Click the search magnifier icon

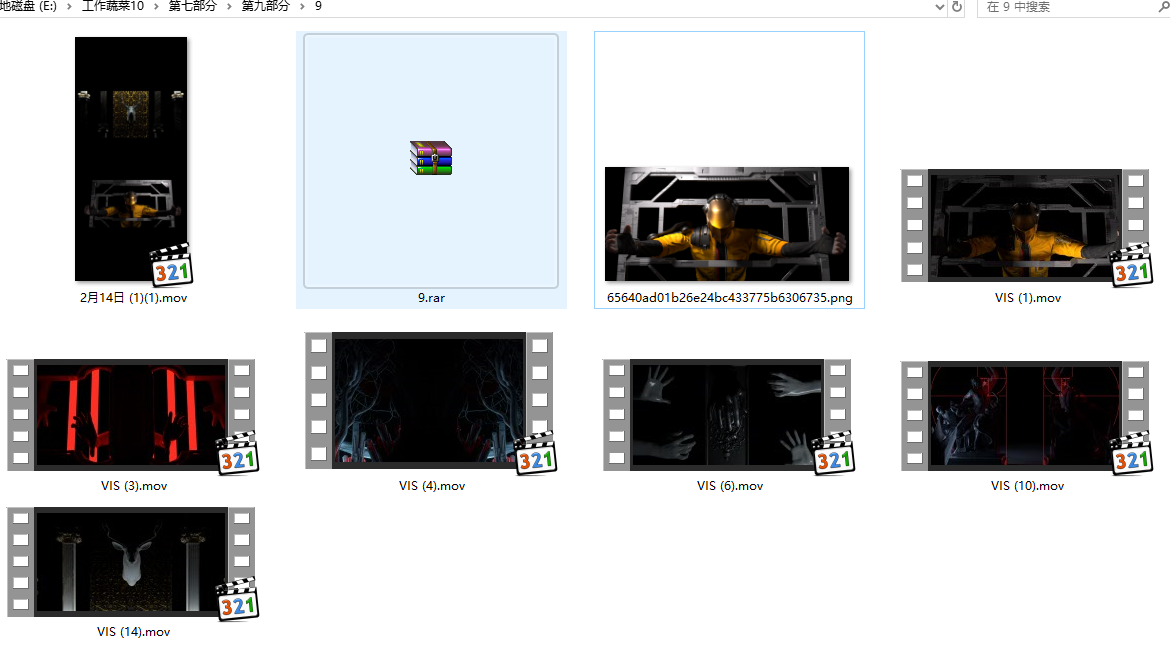[1163, 7]
